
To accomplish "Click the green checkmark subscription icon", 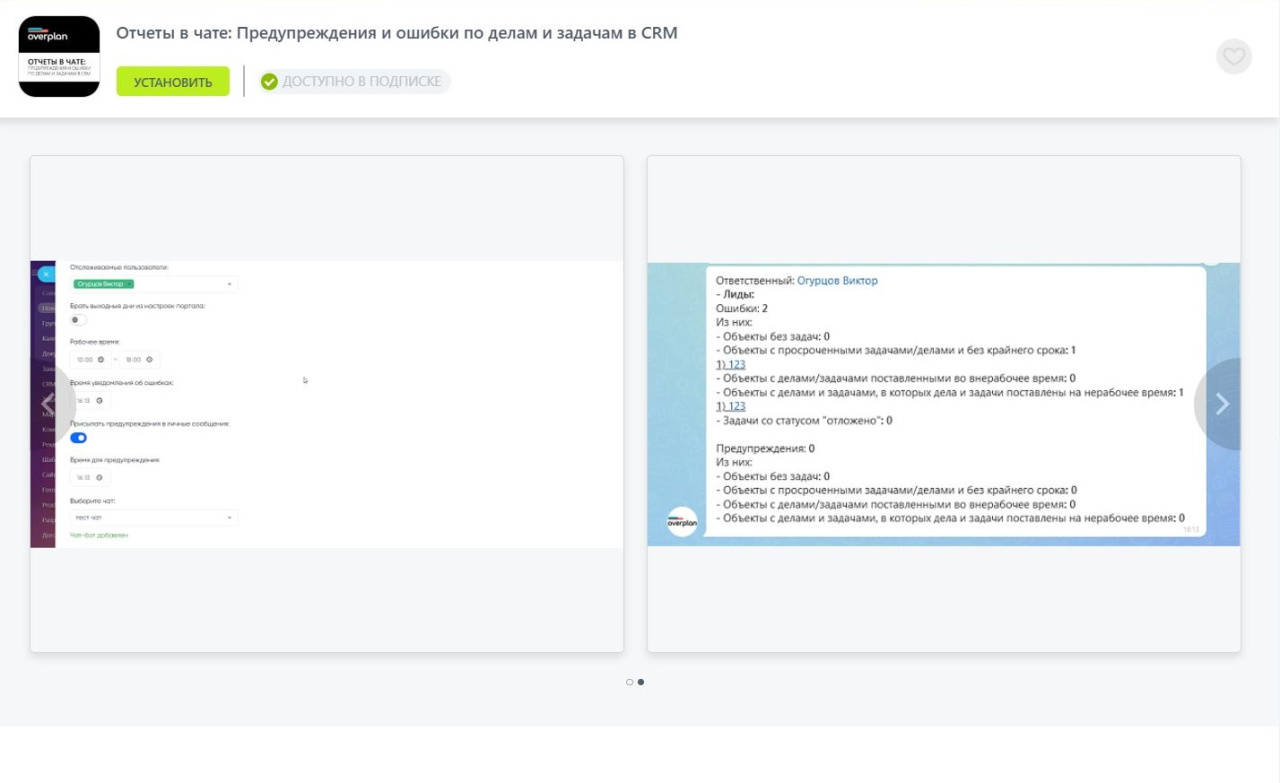I will coord(269,82).
